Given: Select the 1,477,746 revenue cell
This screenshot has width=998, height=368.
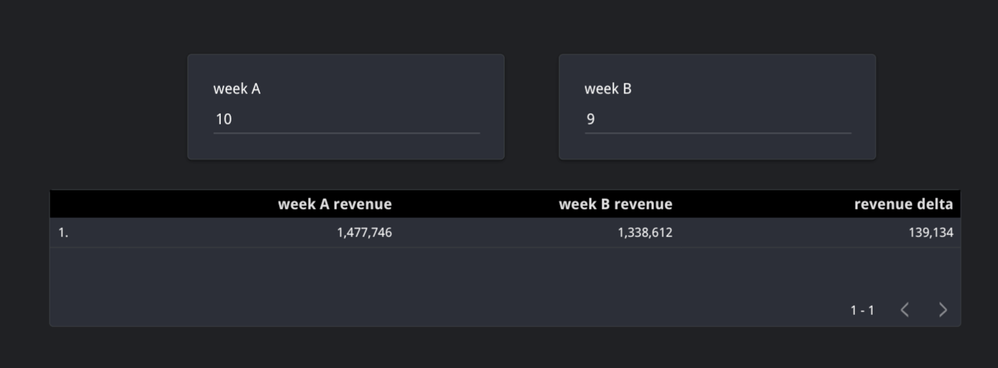Looking at the screenshot, I should 364,233.
